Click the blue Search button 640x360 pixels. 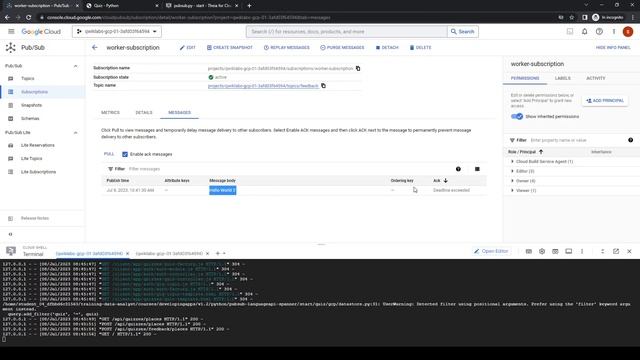coord(463,31)
